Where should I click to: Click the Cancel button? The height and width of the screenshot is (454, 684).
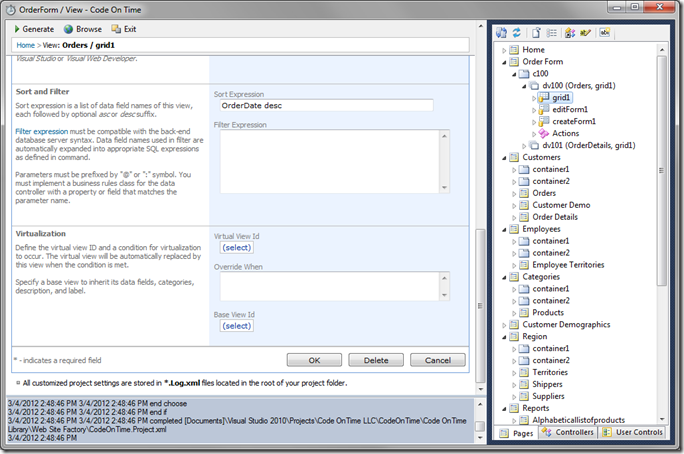coord(438,360)
